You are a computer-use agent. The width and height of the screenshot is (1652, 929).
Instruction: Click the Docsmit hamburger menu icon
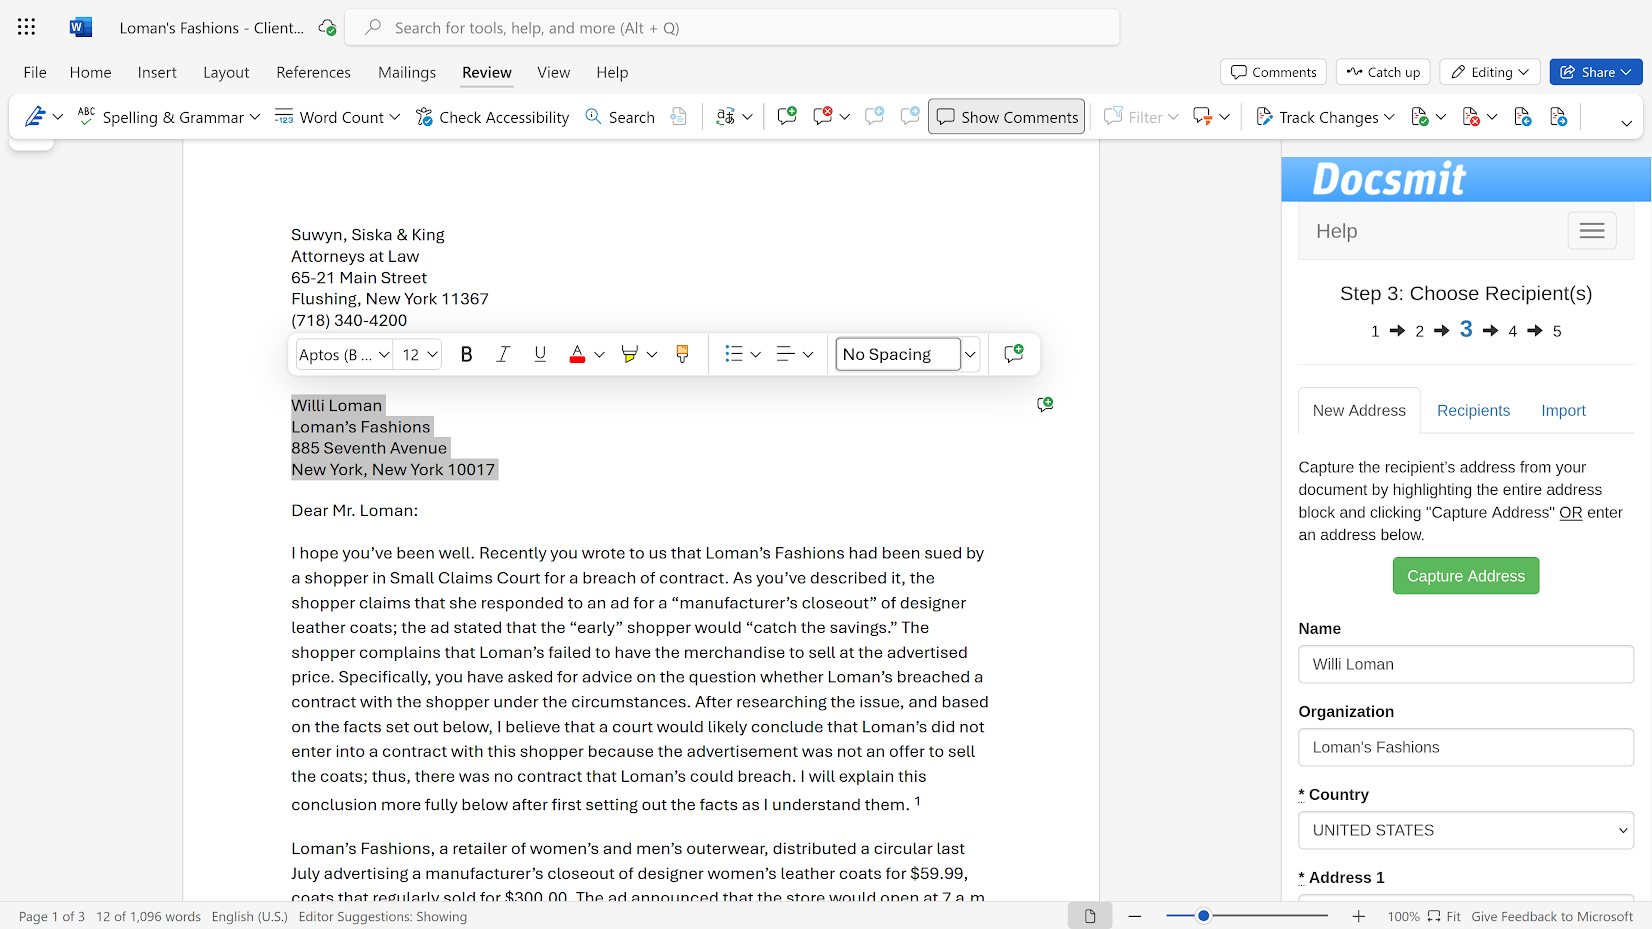coord(1591,231)
